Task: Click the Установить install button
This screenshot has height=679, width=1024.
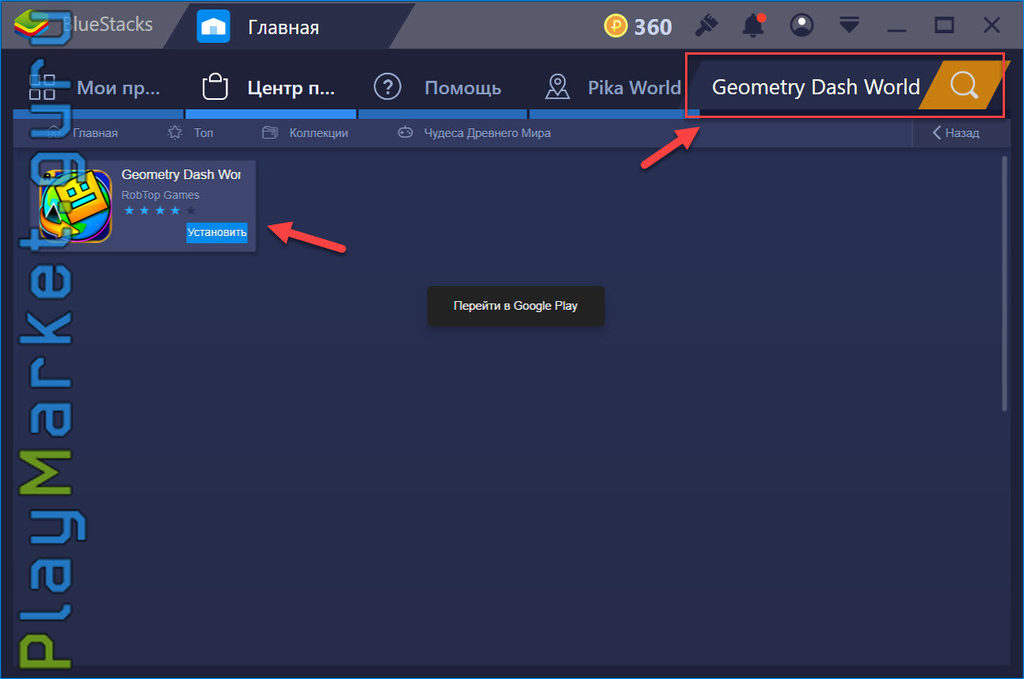Action: 217,232
